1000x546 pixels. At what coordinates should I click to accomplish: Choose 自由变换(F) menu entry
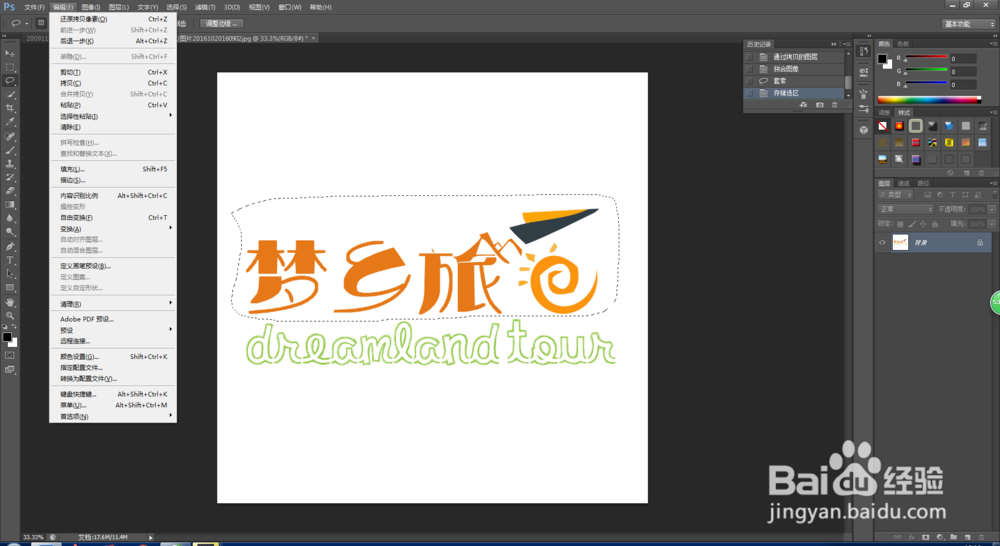tap(112, 218)
